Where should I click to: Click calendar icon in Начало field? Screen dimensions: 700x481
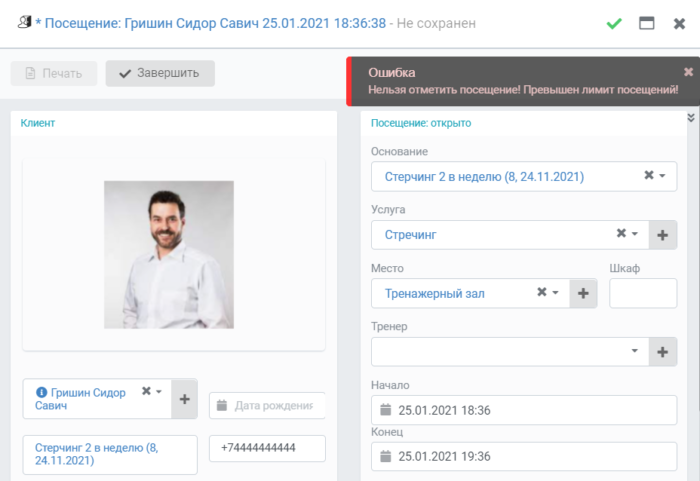386,410
